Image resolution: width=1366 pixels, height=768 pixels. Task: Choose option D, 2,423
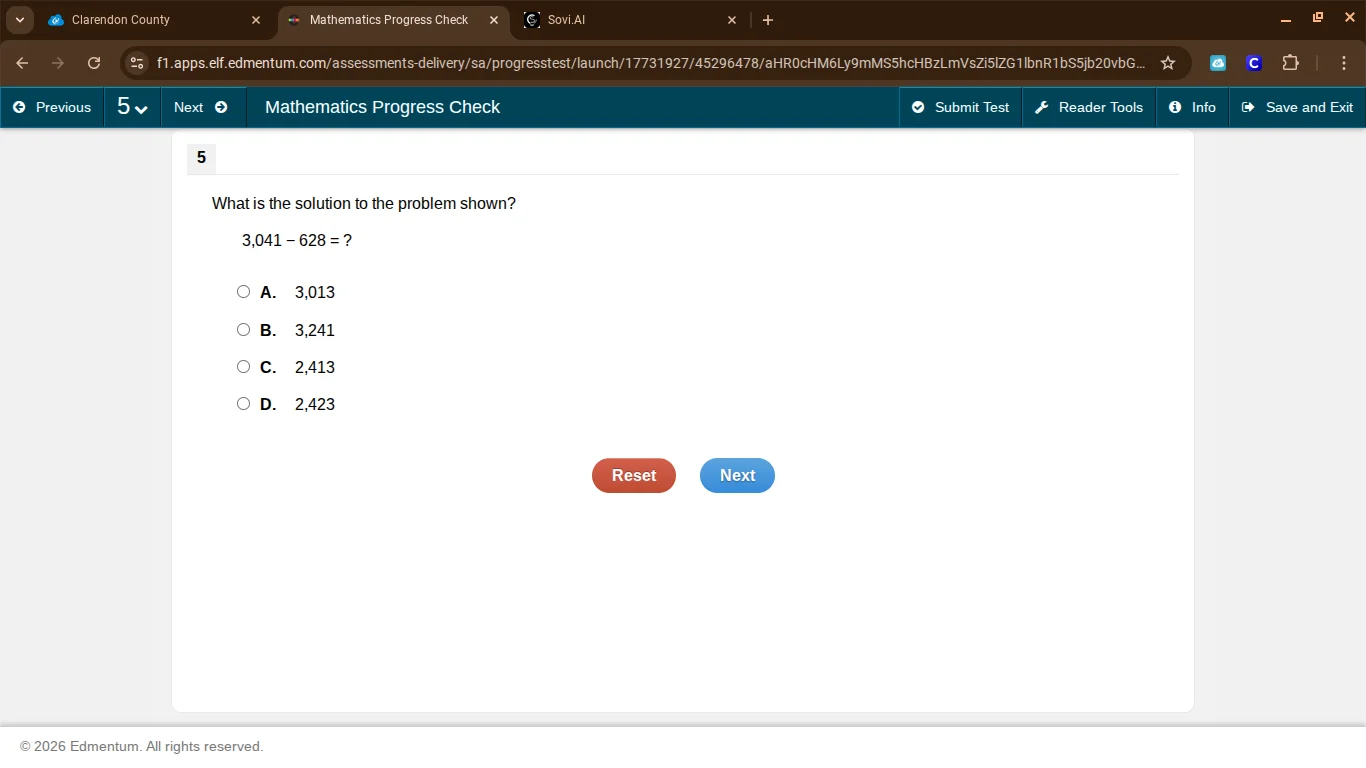(x=243, y=403)
